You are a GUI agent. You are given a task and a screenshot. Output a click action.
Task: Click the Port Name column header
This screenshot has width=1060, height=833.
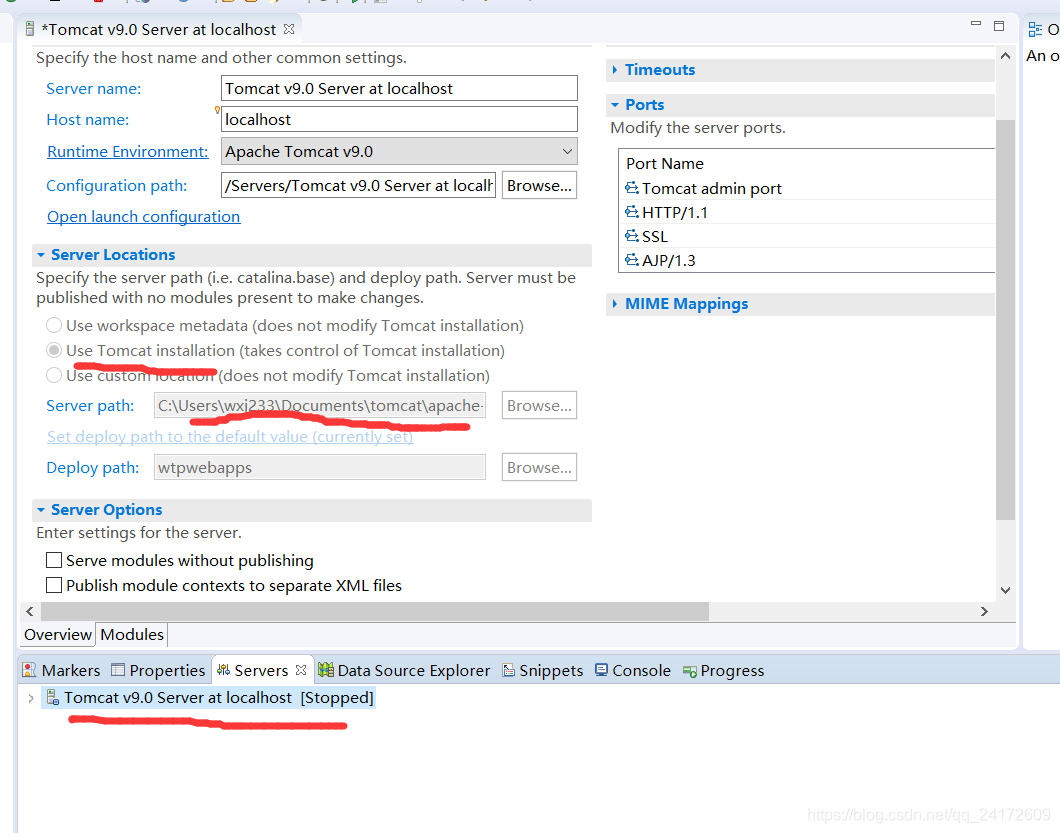[x=665, y=164]
